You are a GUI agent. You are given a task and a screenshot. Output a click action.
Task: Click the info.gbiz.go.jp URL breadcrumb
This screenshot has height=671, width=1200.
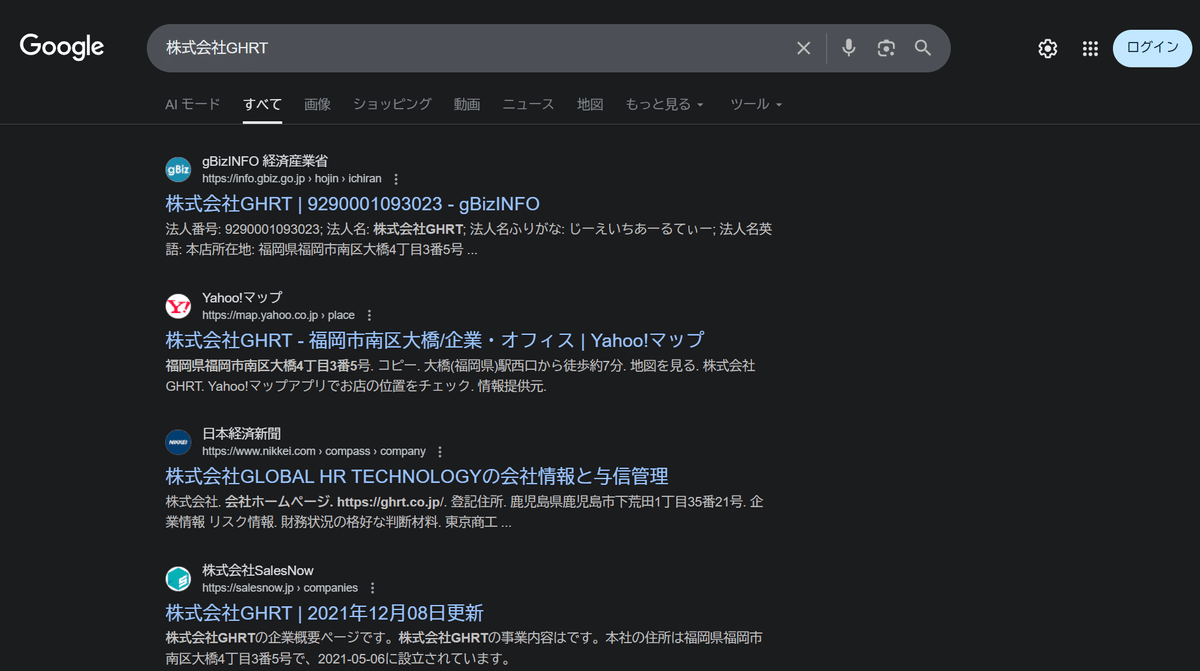coord(292,179)
